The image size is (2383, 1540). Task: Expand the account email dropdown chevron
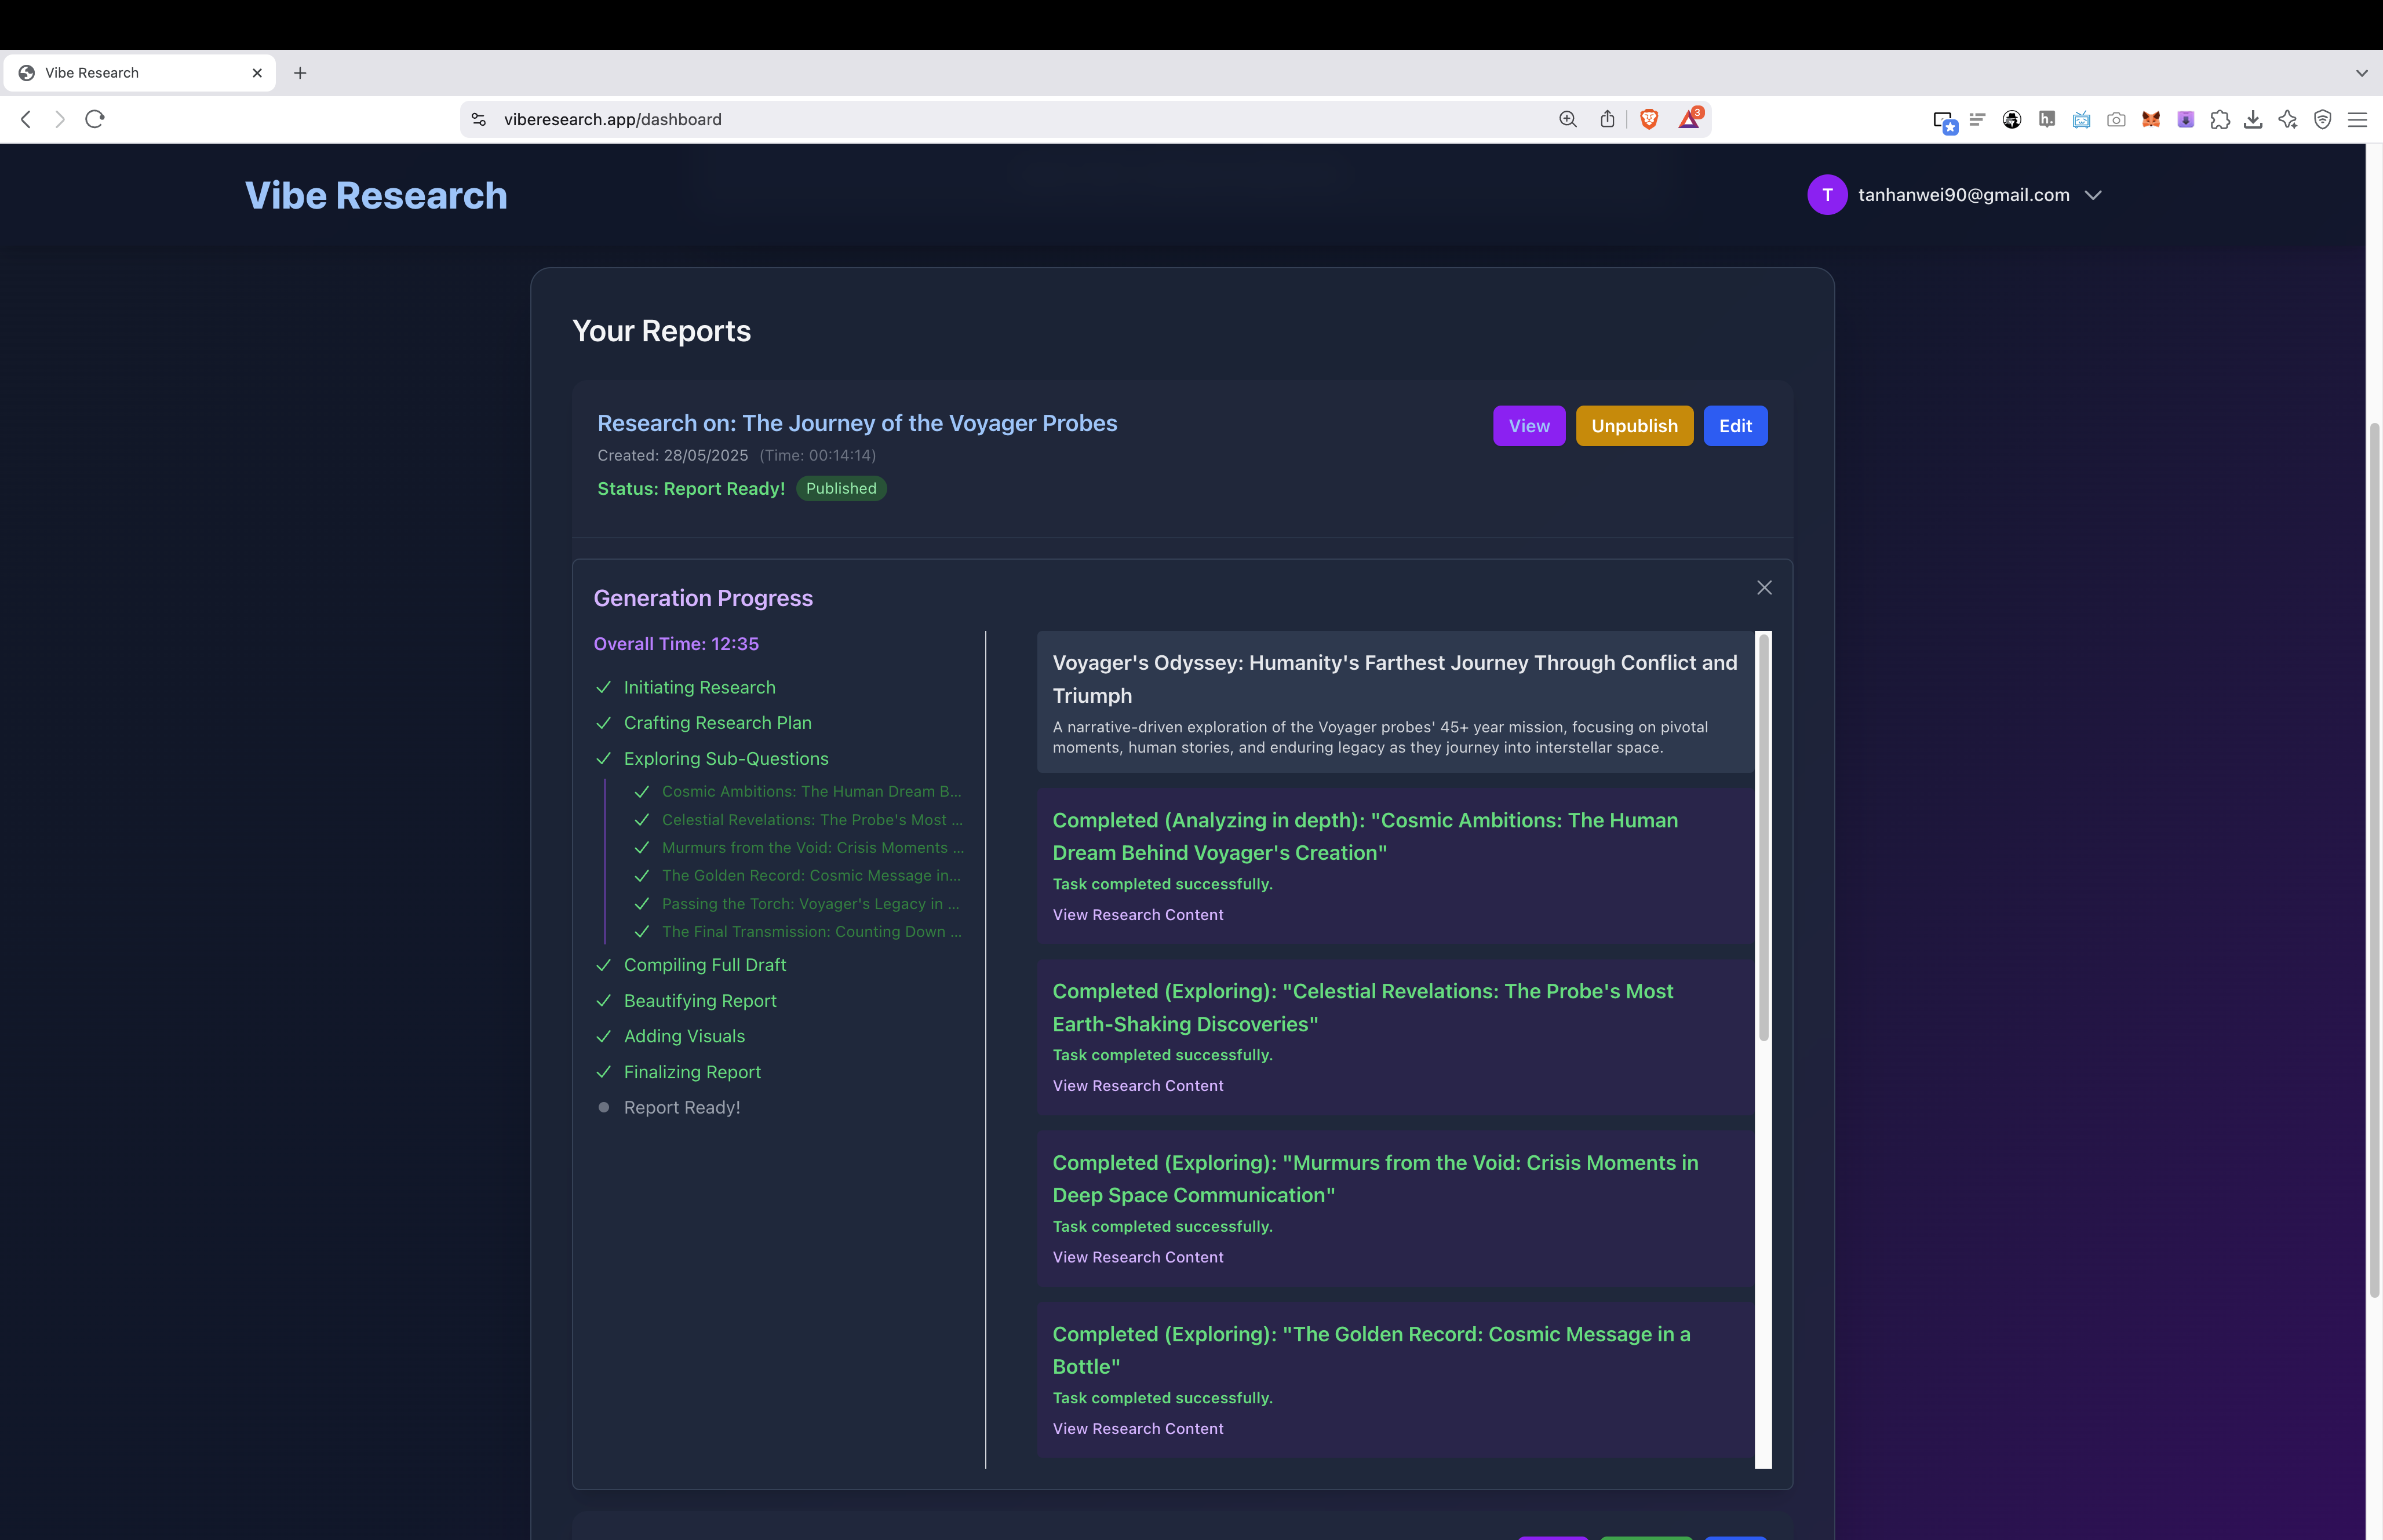[2093, 195]
